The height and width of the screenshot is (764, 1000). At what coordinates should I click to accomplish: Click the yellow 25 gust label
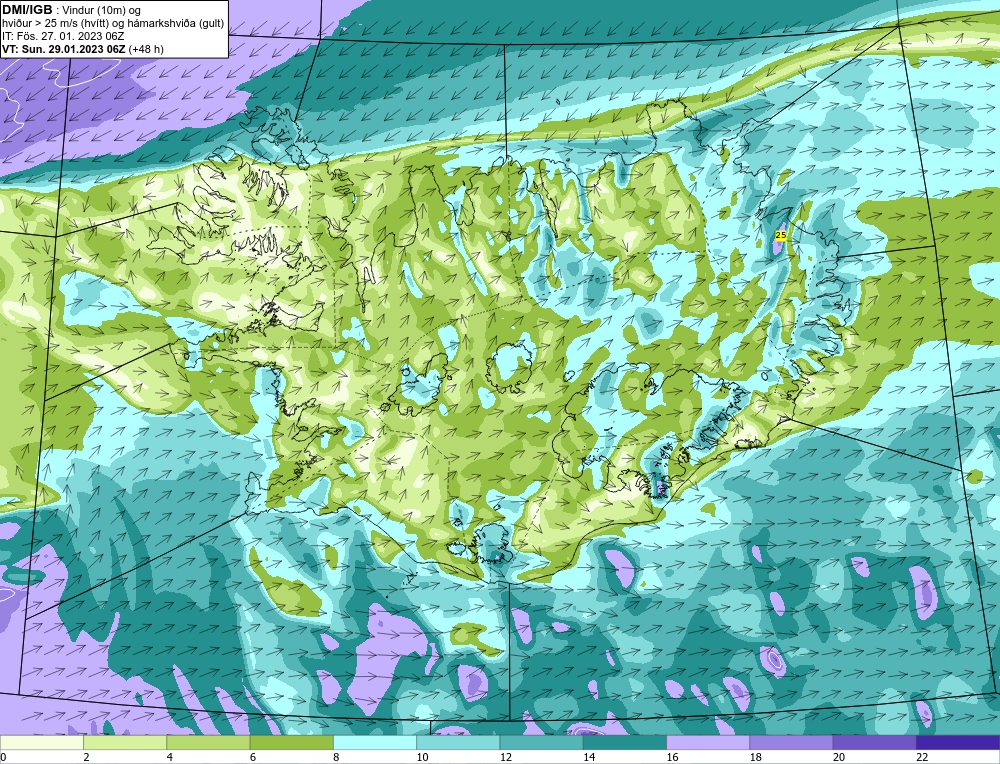tap(780, 235)
